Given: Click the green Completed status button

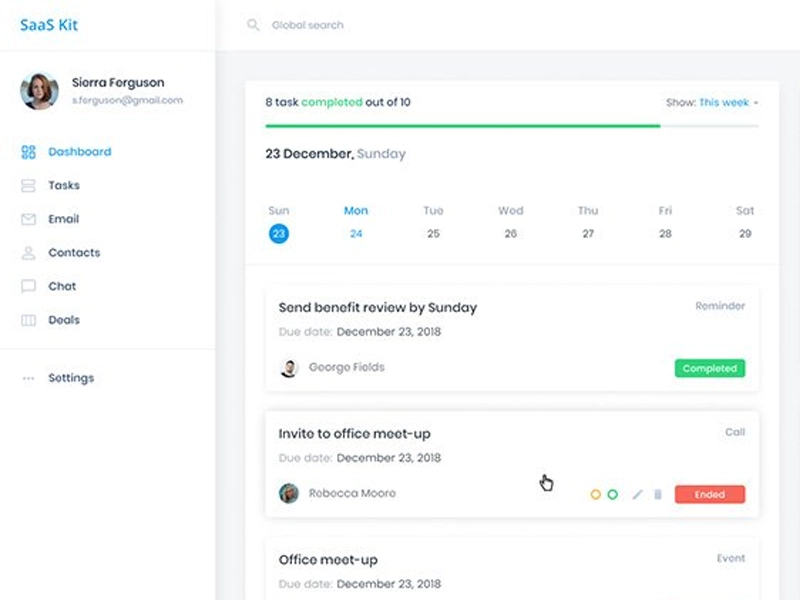Looking at the screenshot, I should tap(709, 368).
